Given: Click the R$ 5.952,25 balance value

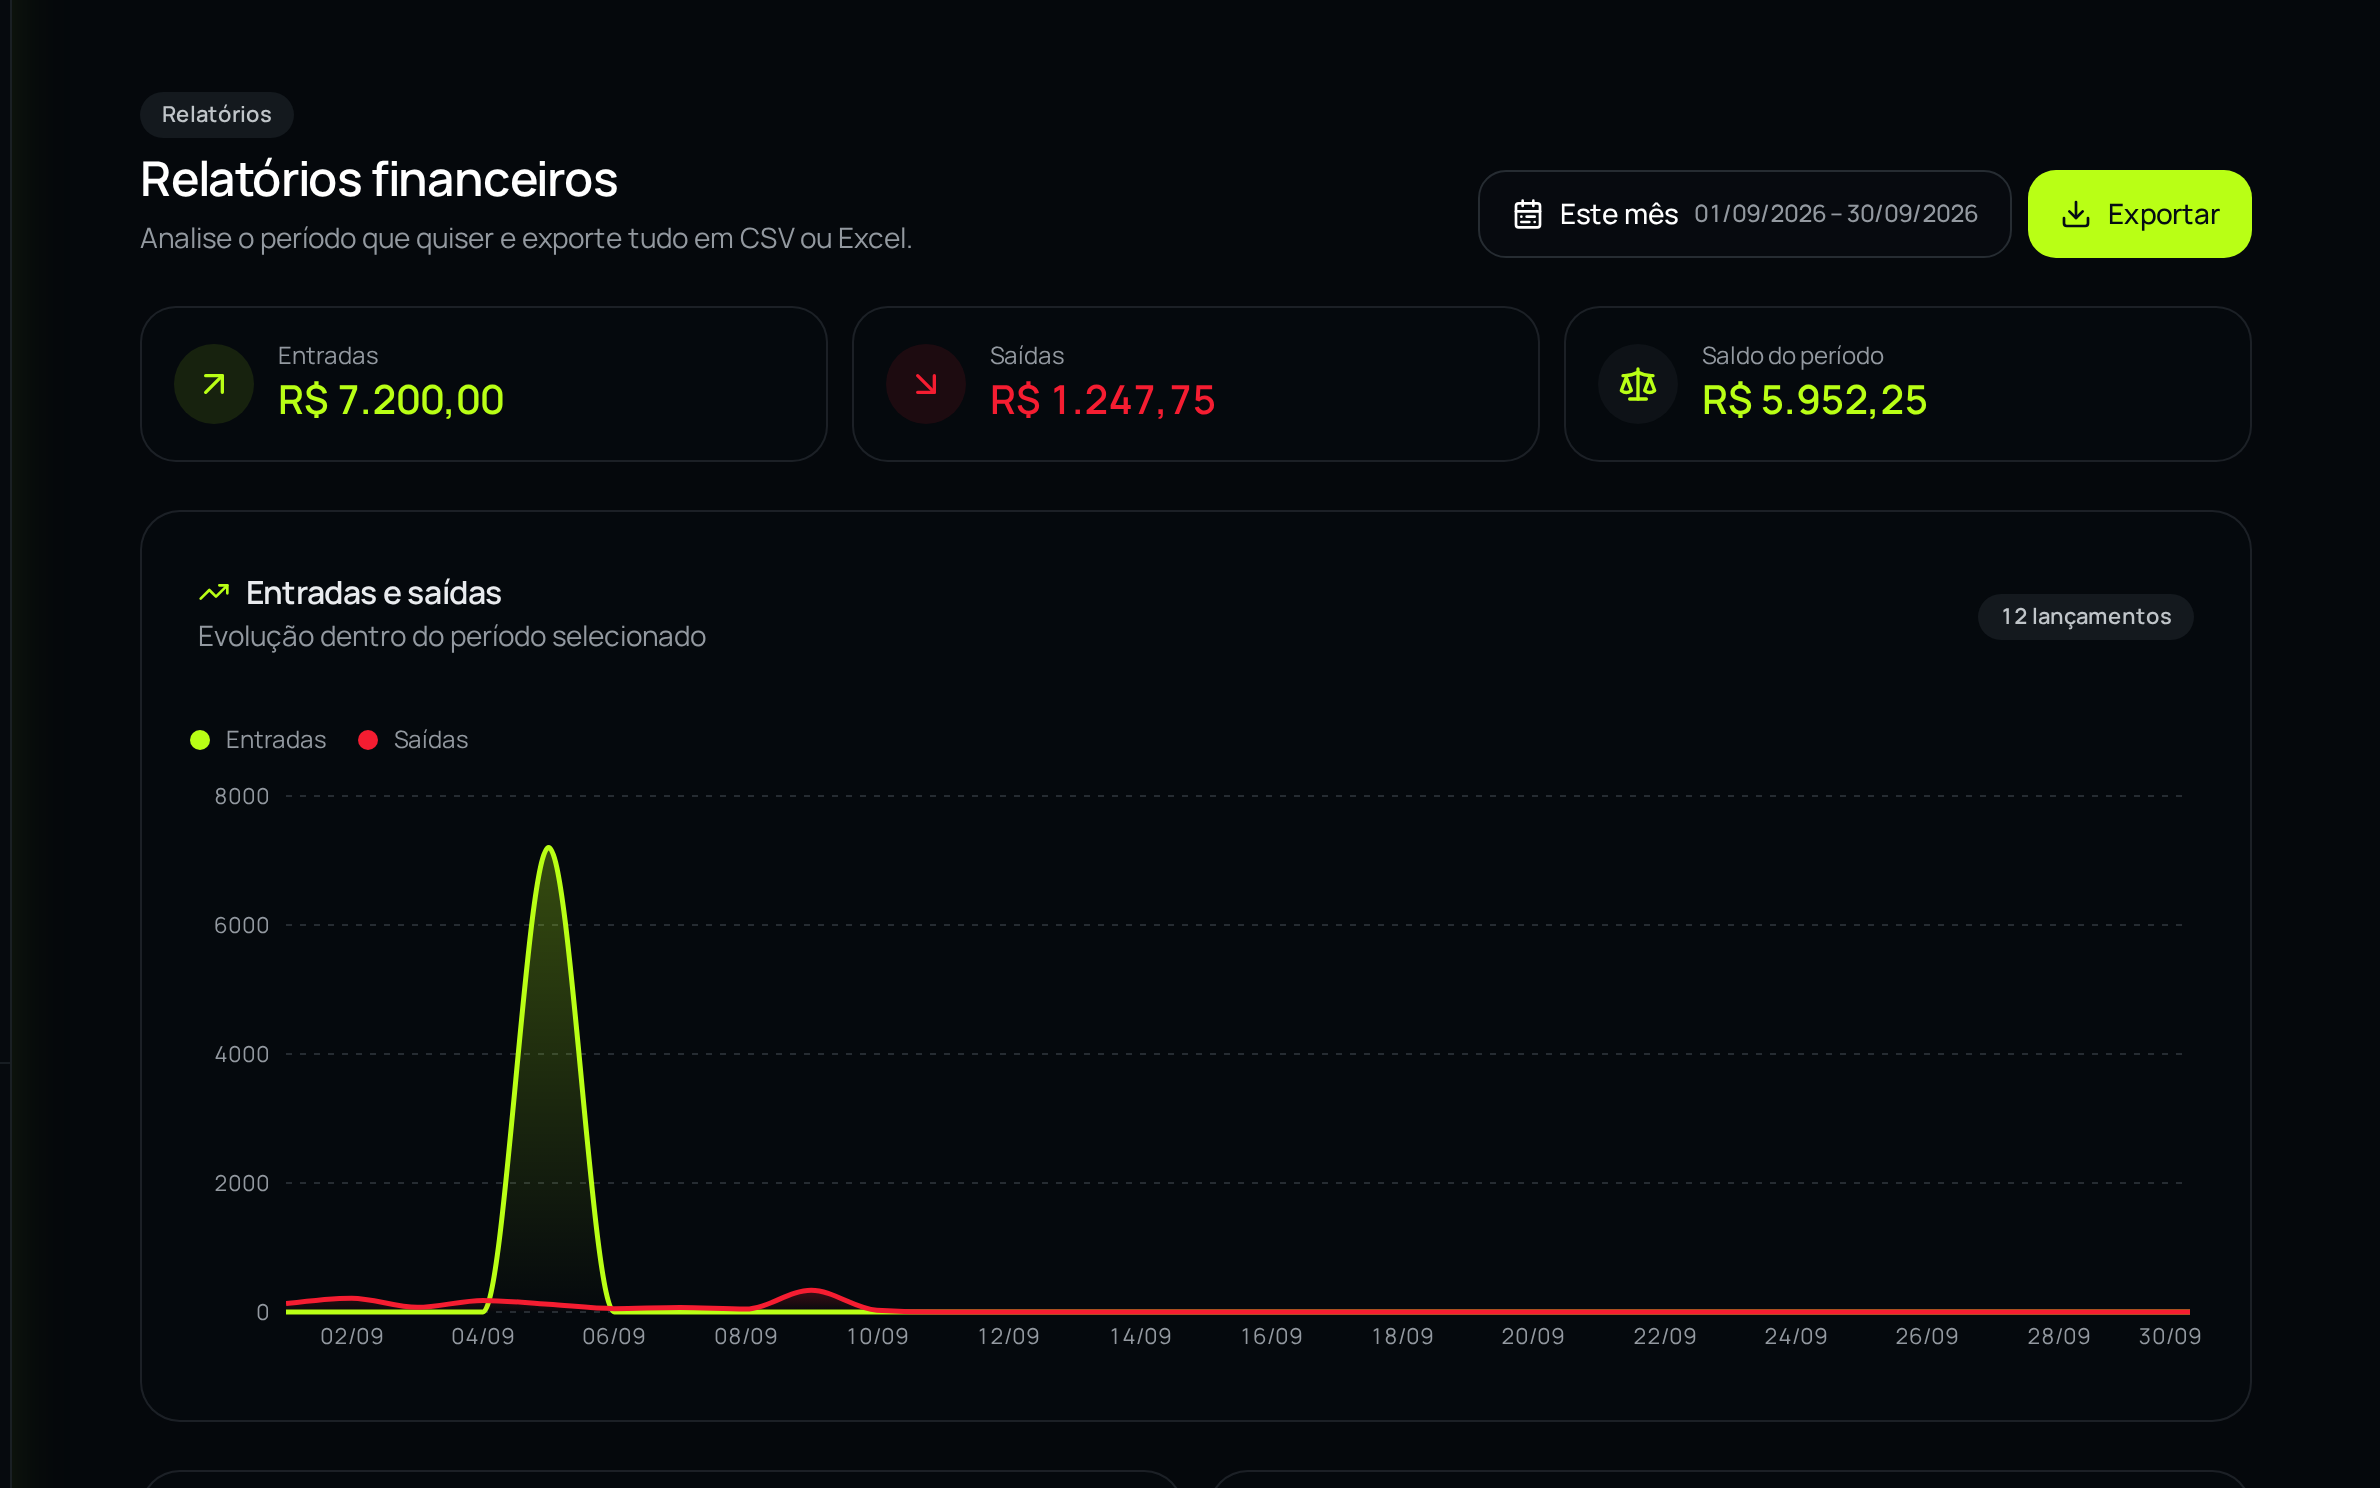Looking at the screenshot, I should [1814, 401].
